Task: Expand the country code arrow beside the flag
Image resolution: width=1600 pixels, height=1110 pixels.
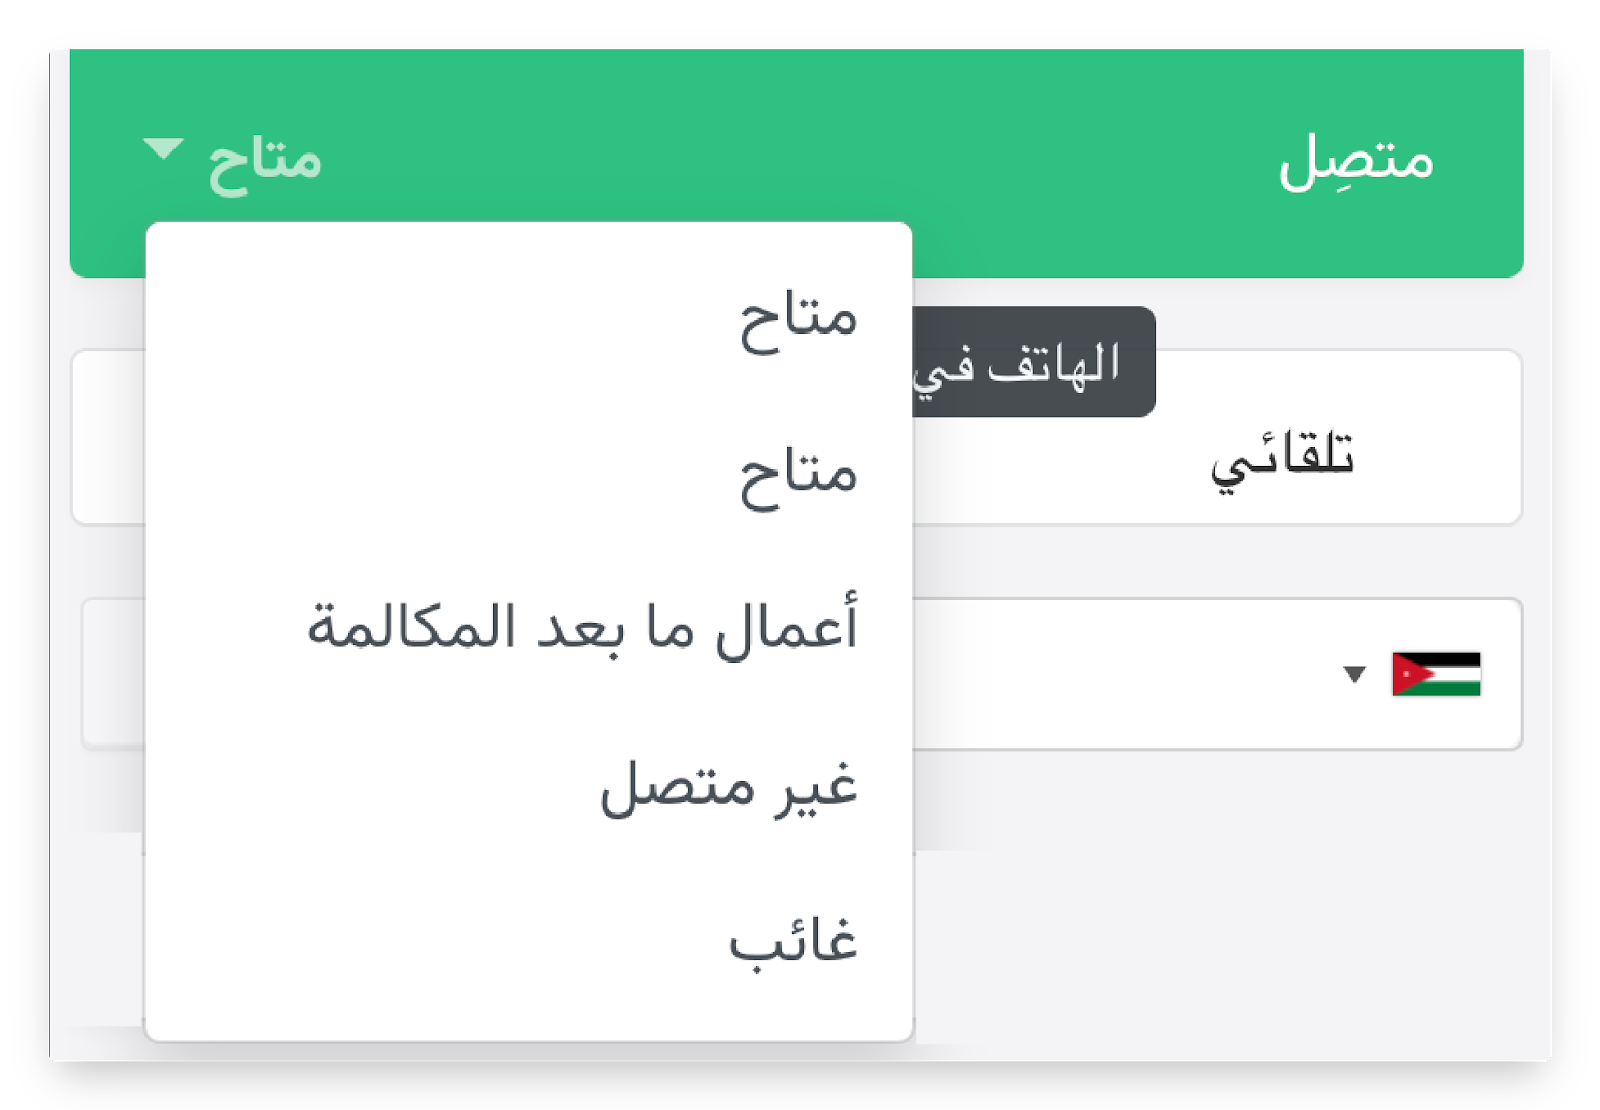Action: (1354, 674)
